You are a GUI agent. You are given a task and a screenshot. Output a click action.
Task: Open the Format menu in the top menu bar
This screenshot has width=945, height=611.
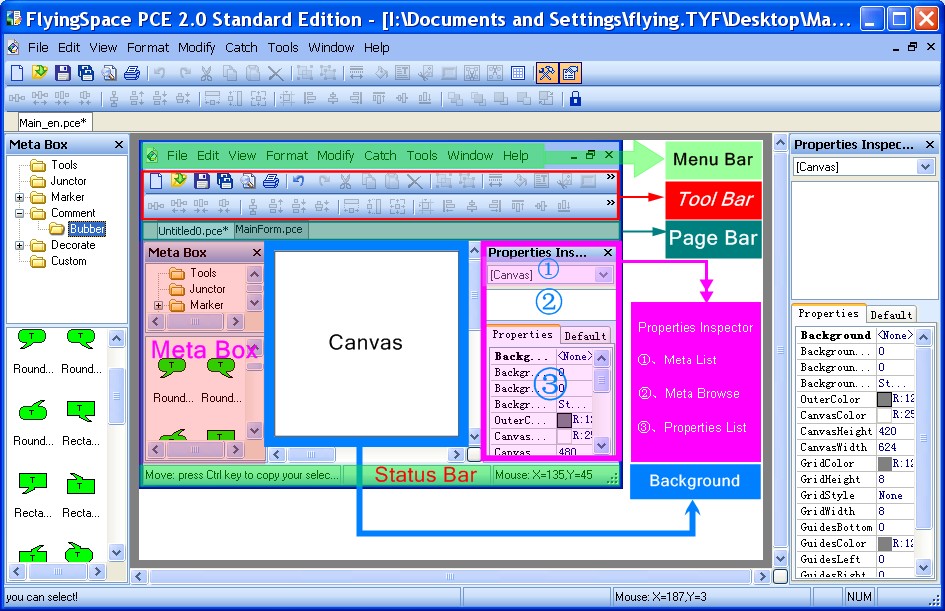pos(148,48)
